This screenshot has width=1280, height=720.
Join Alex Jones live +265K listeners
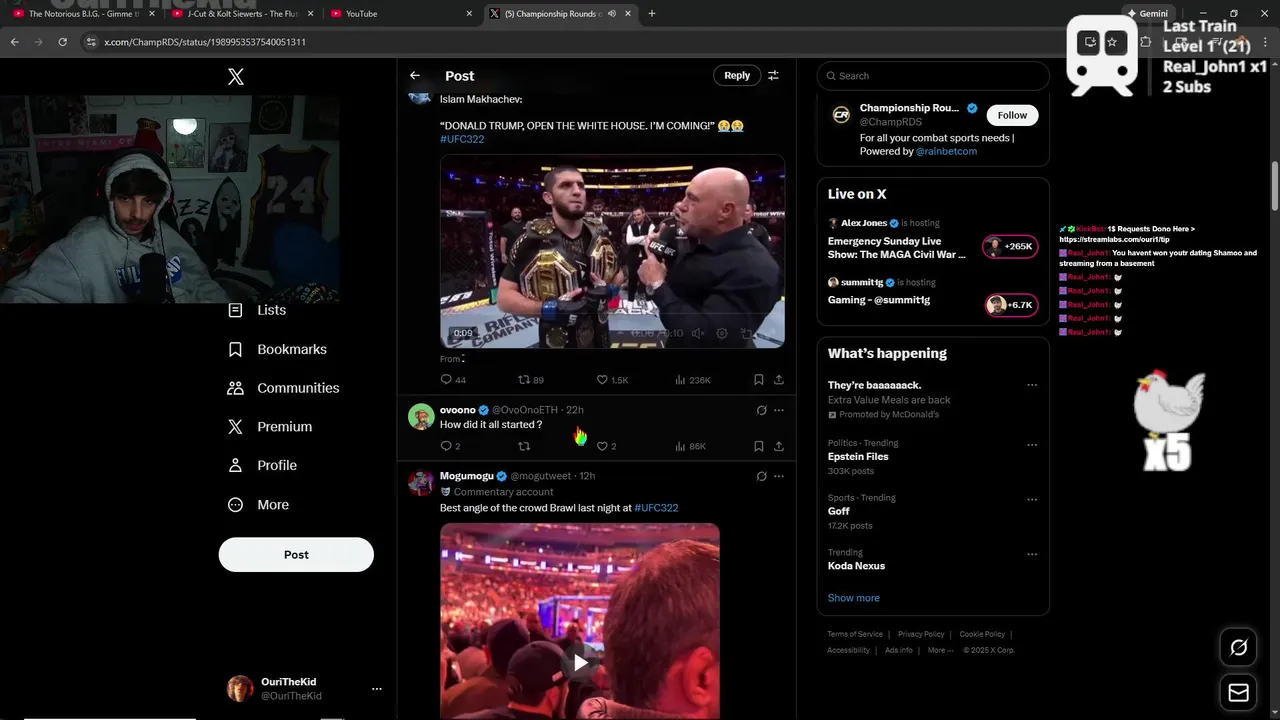1010,246
